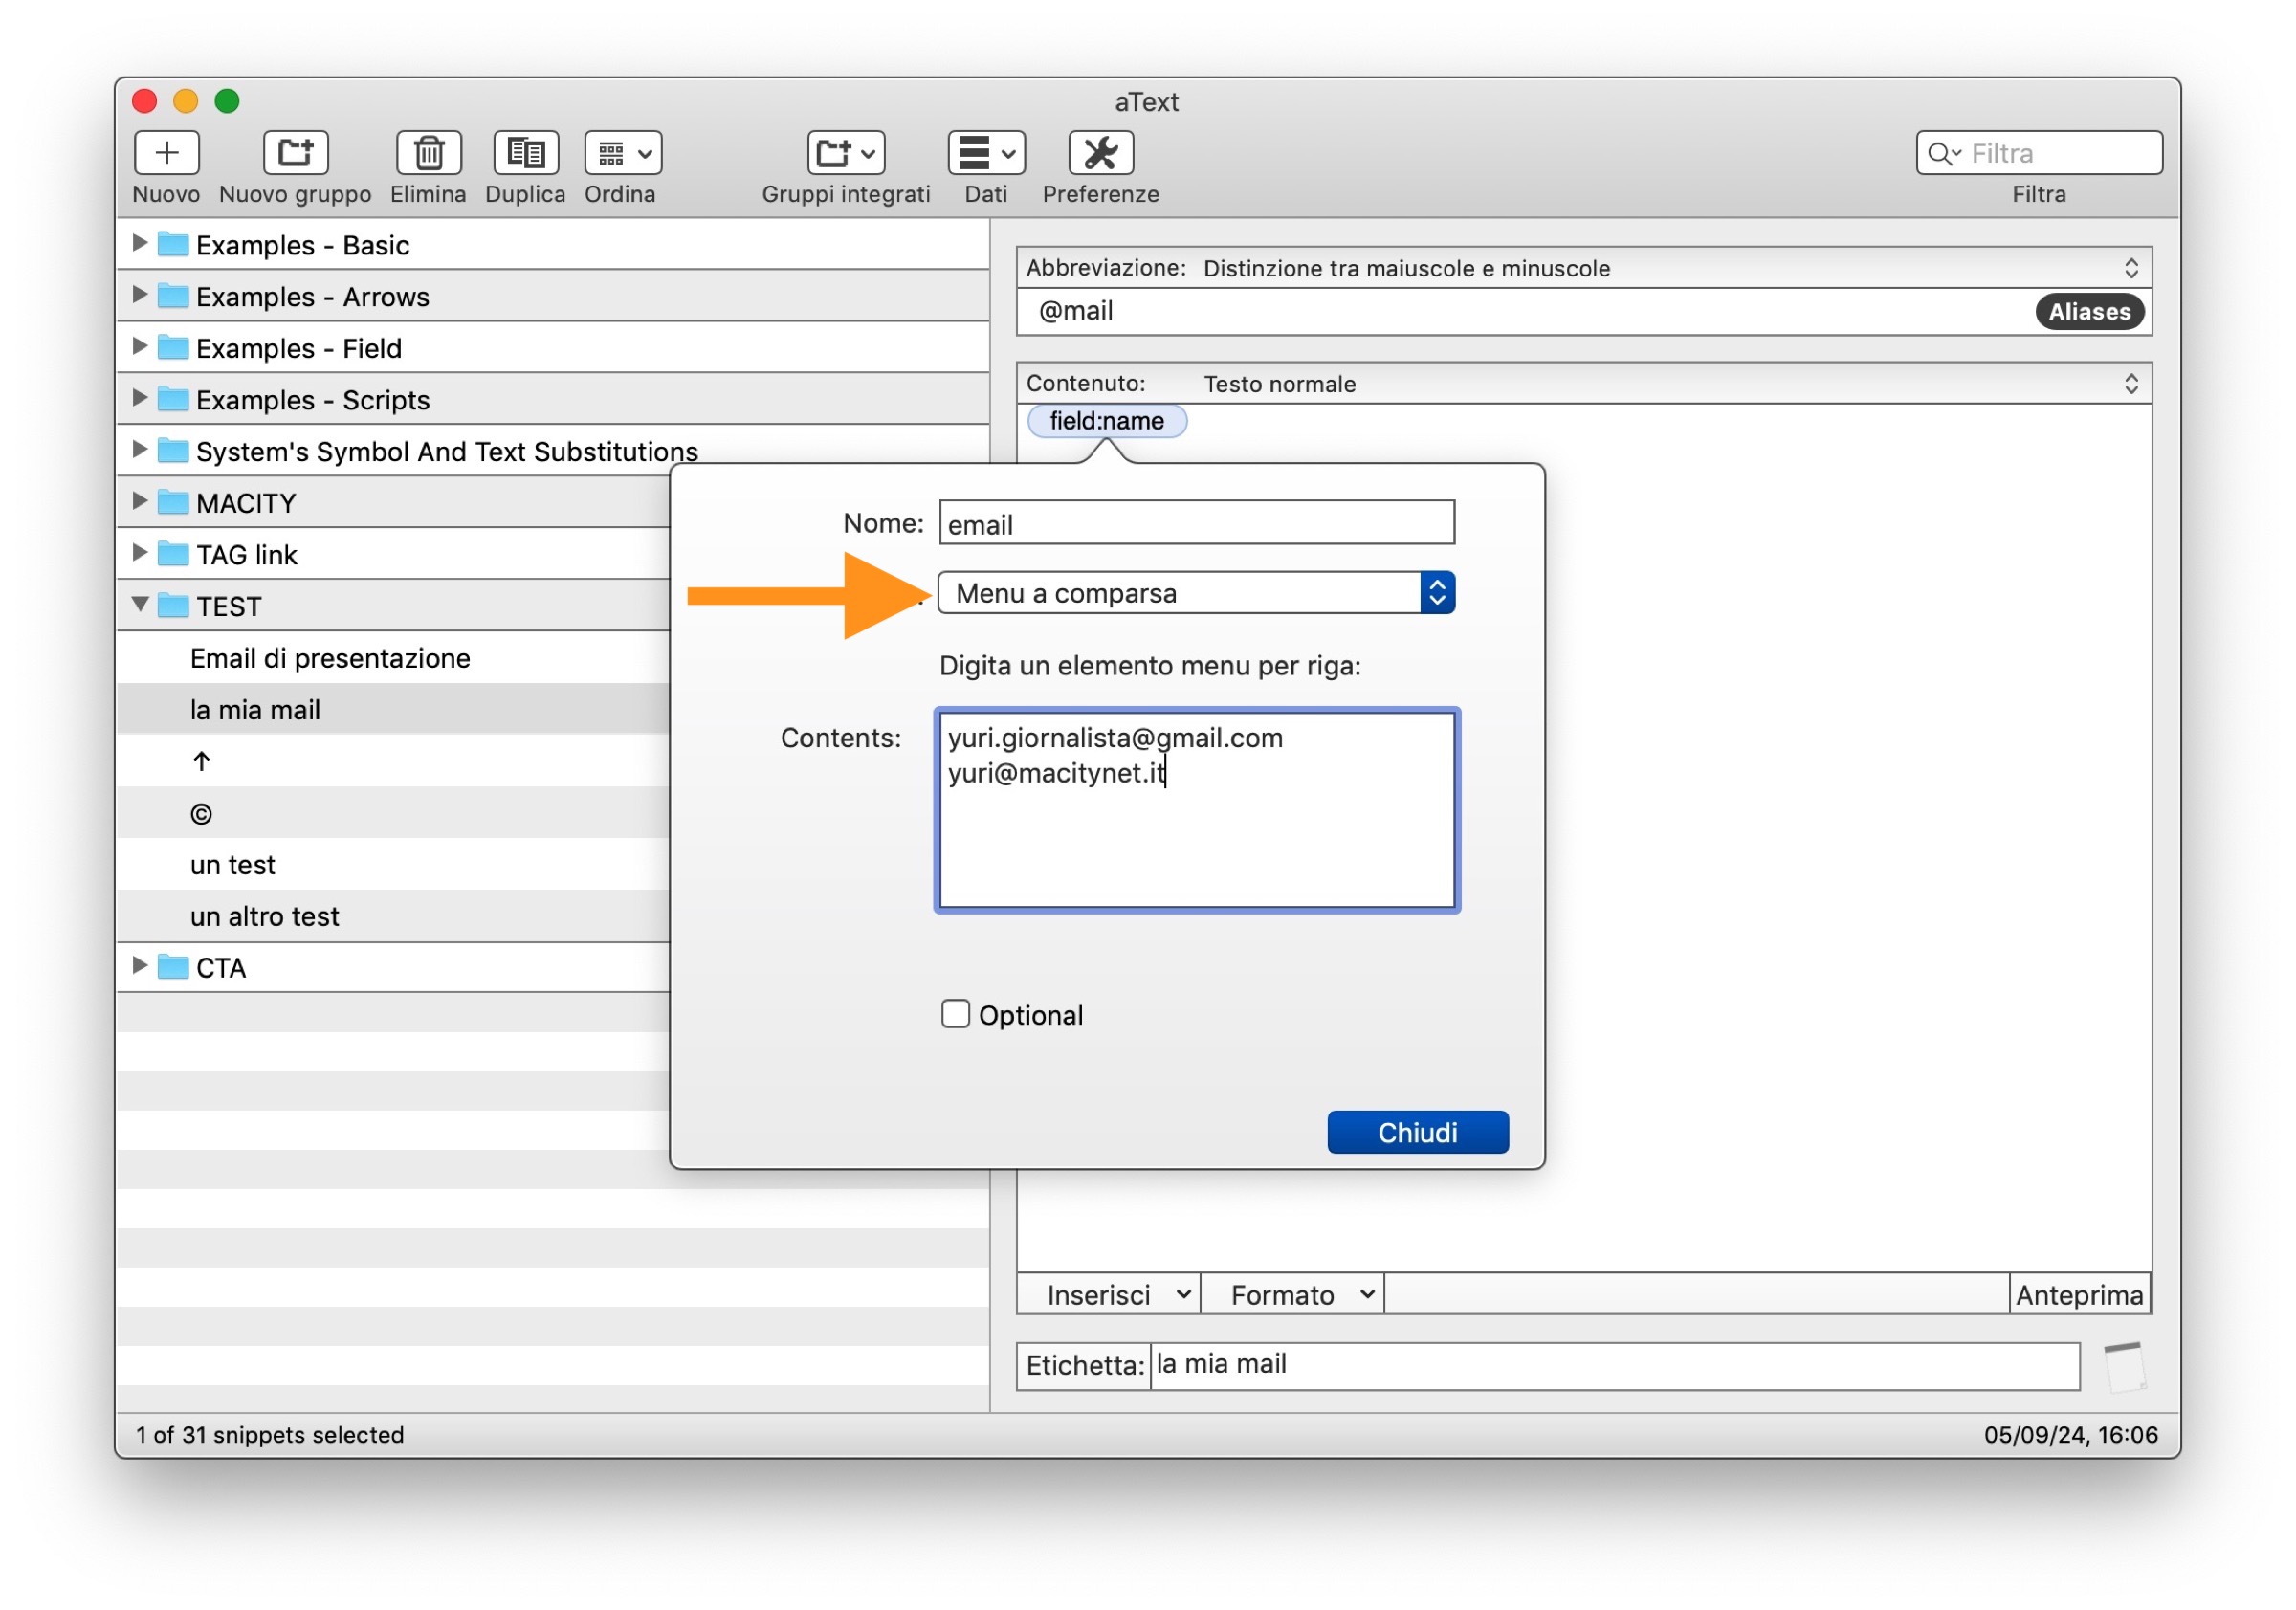Image resolution: width=2296 pixels, height=1610 pixels.
Task: Open the Ordina sort icon menu
Action: (x=622, y=153)
